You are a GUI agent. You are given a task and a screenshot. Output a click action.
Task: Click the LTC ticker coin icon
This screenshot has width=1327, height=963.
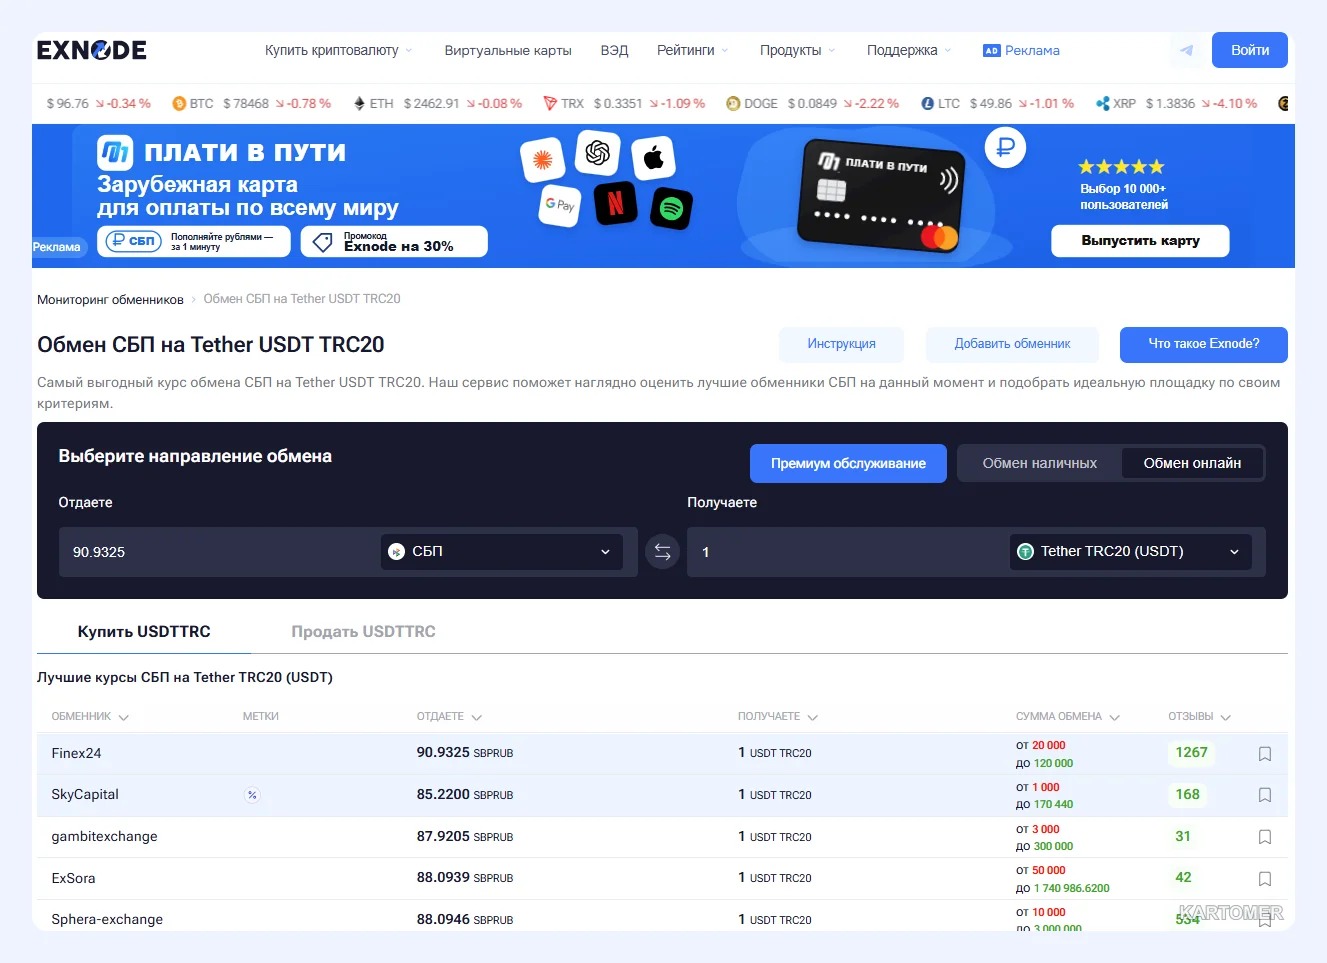pos(927,103)
